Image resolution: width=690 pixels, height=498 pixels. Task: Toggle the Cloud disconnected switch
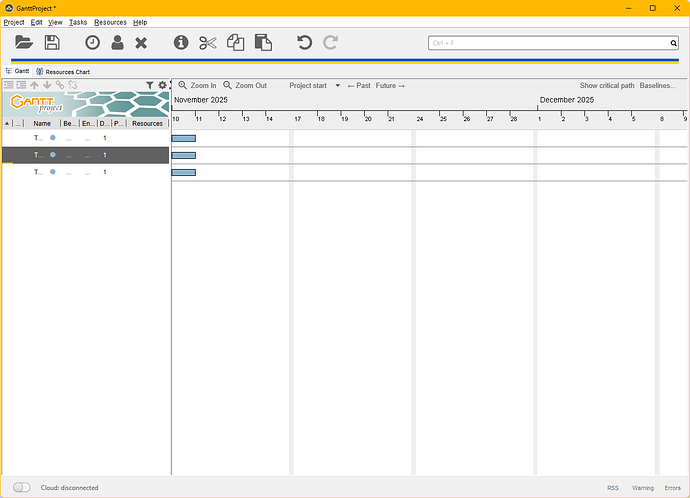[22, 488]
